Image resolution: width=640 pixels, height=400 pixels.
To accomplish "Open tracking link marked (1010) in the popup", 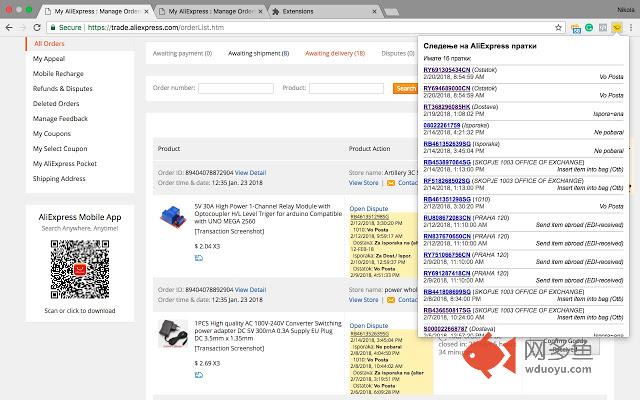I will [447, 199].
